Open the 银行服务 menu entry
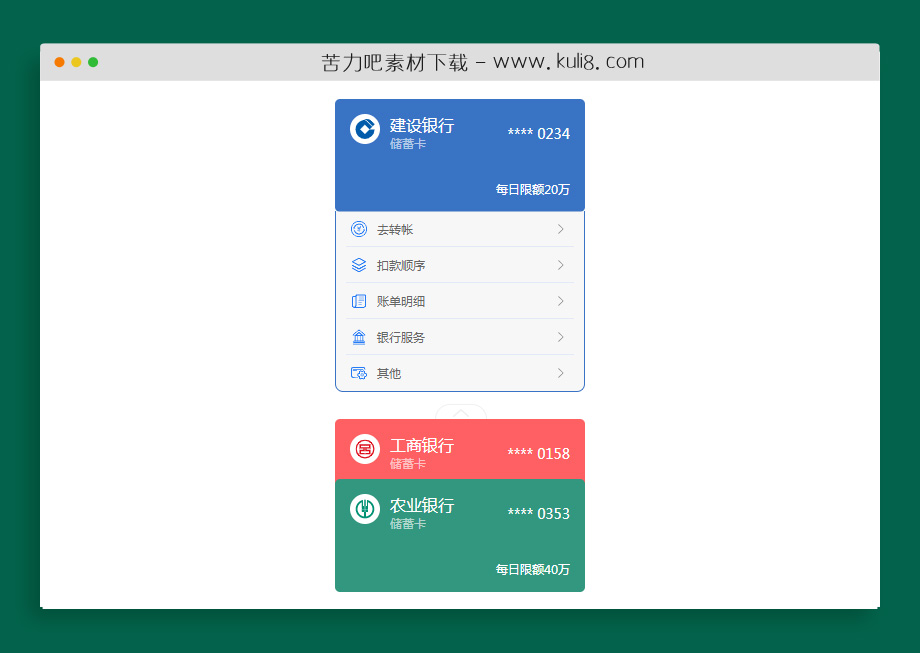 [399, 337]
